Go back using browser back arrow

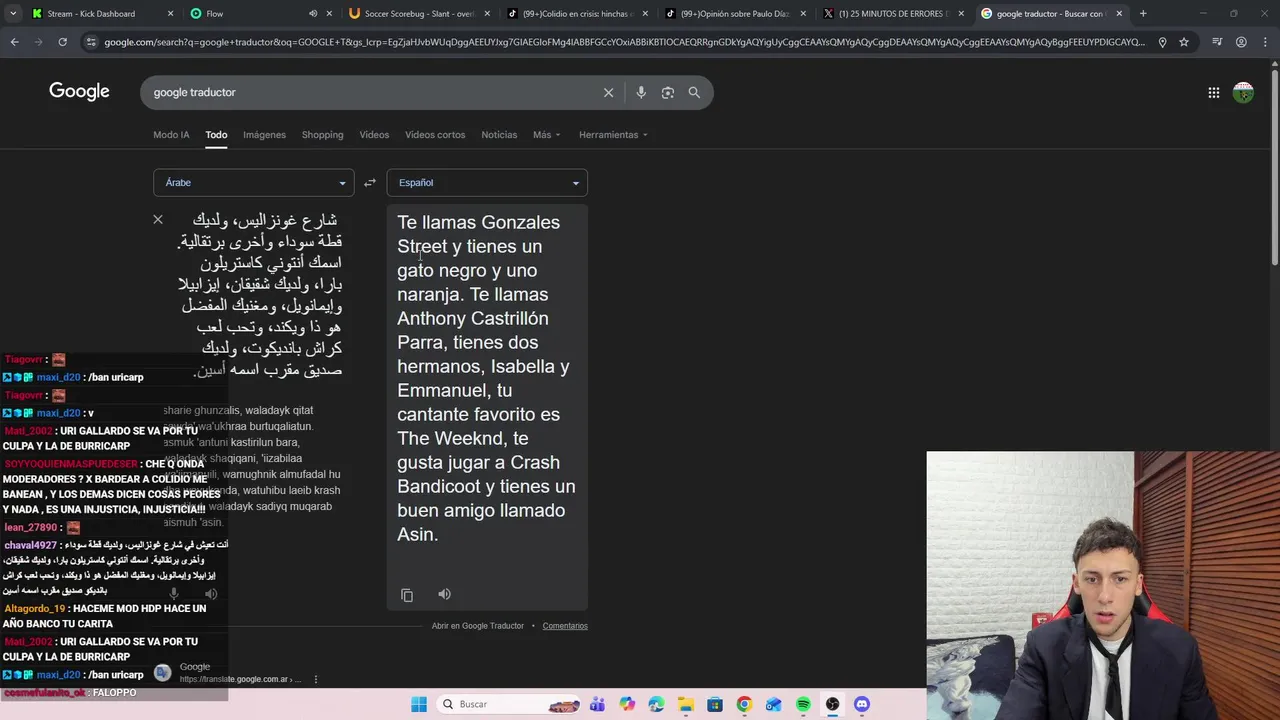point(14,42)
